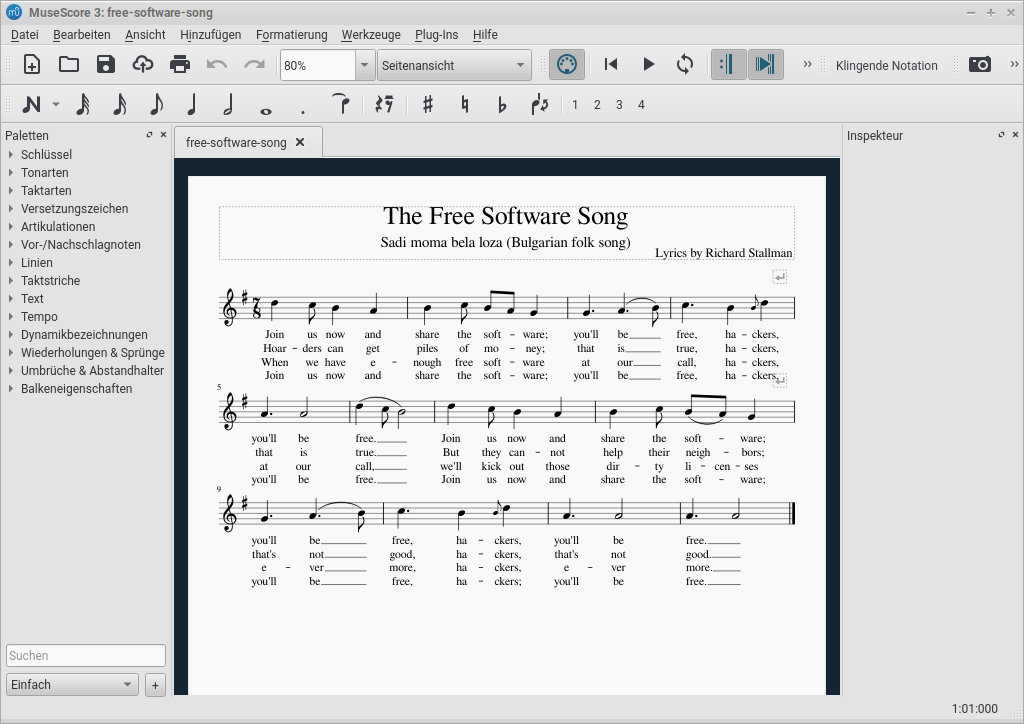
Task: Add a tie to the note
Action: tap(341, 104)
